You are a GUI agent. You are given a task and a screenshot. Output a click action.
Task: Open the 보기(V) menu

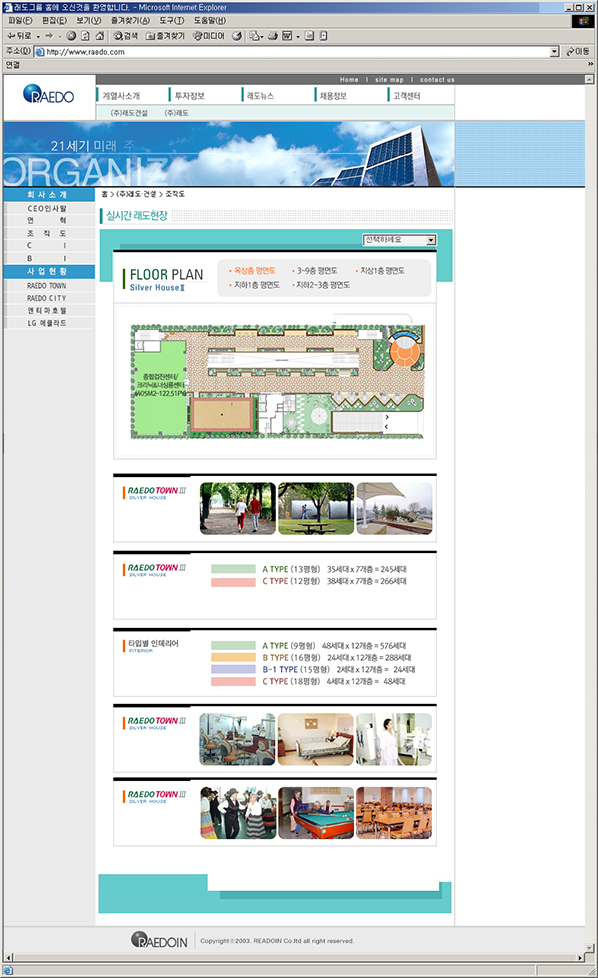click(89, 20)
